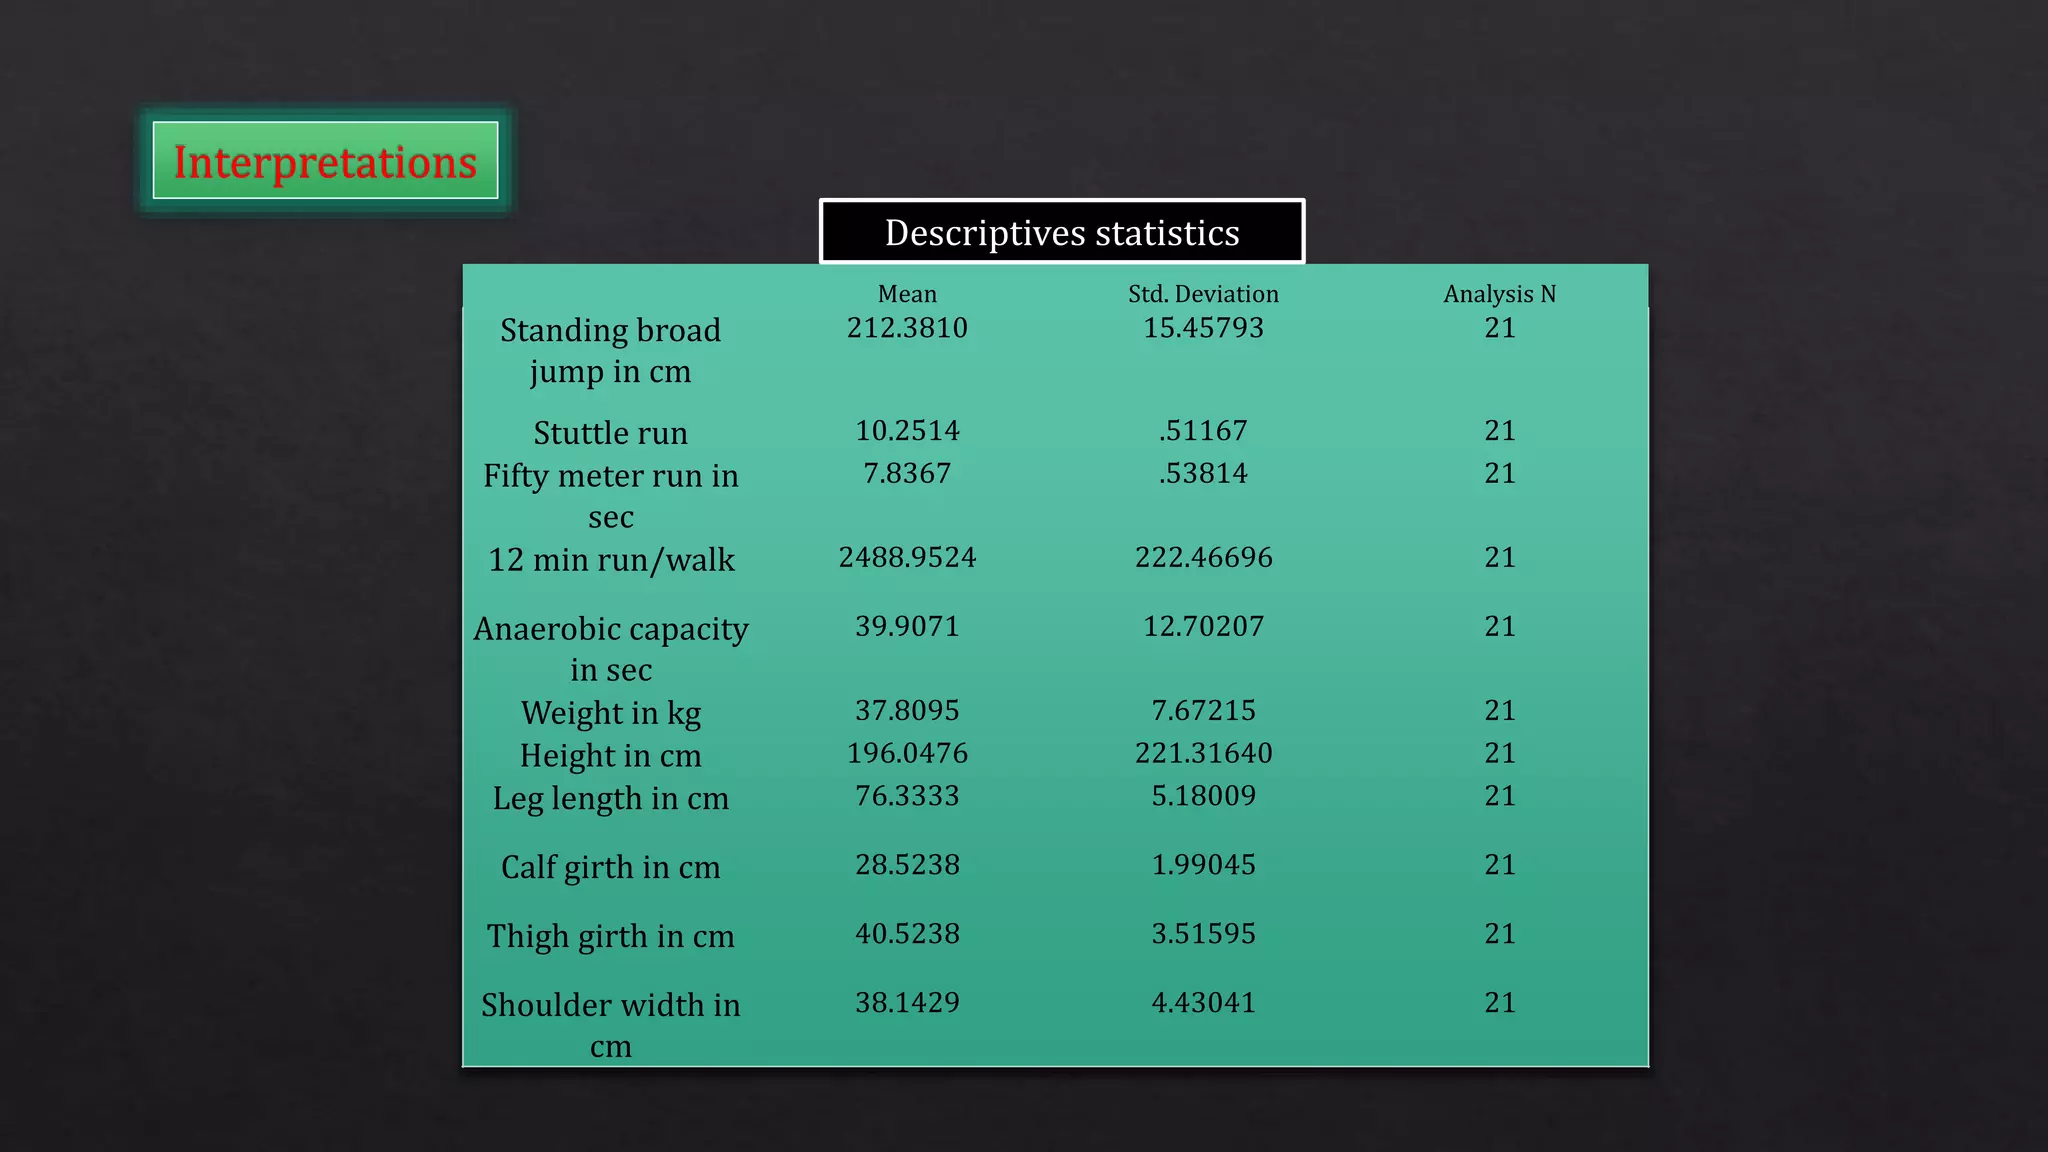Click std deviation value .51167

(x=1203, y=431)
